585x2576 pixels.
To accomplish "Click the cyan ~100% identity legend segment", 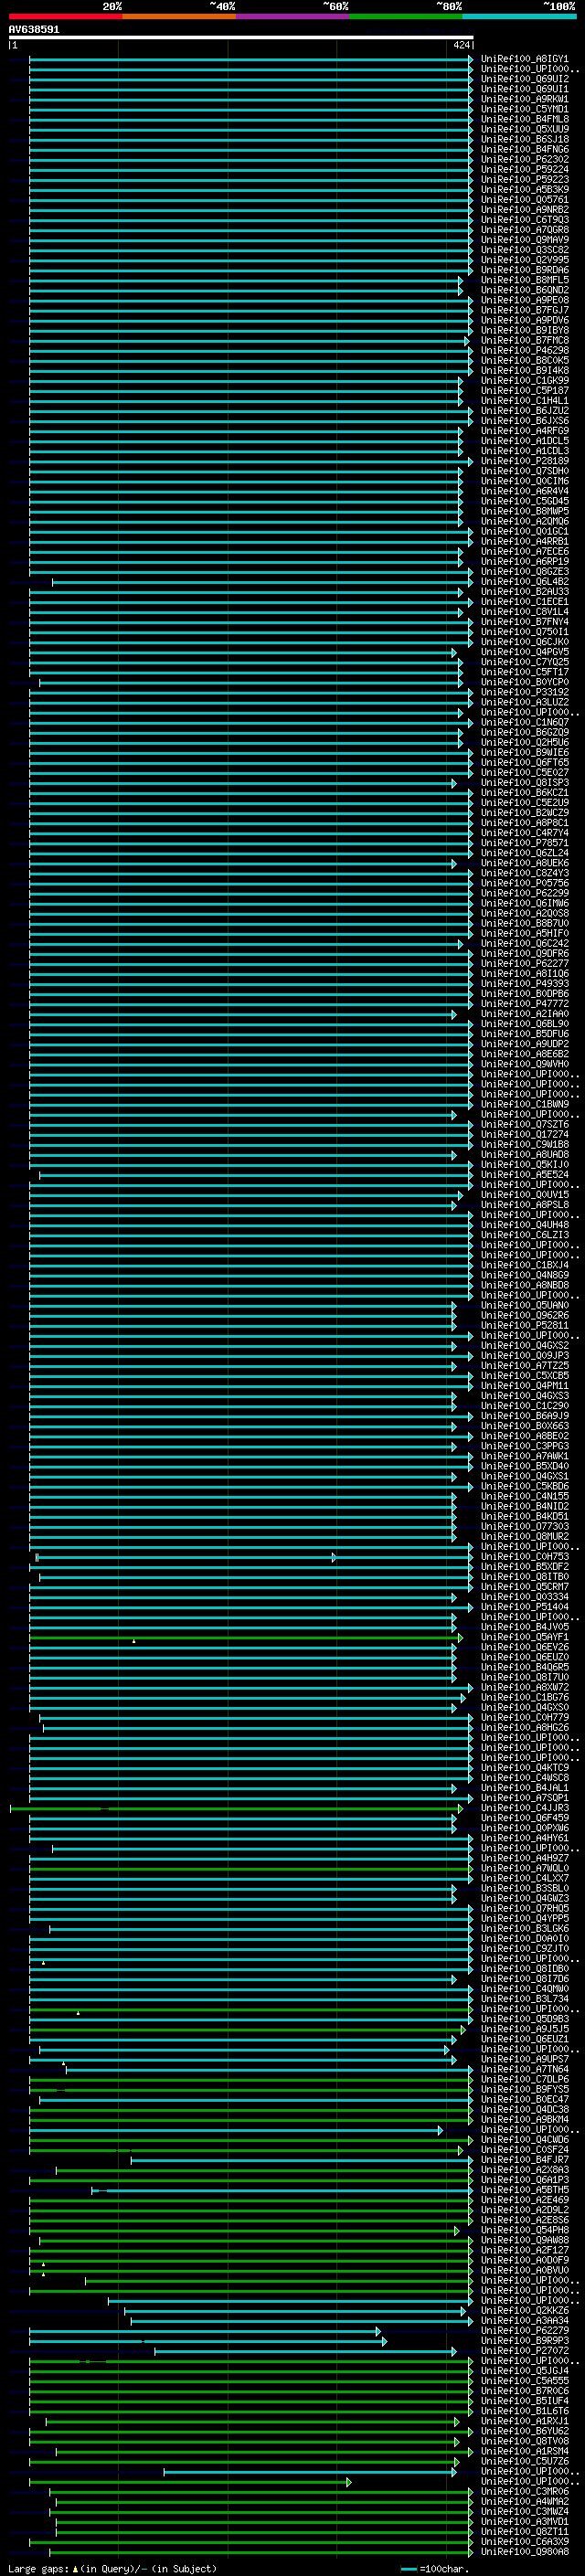I will point(519,16).
